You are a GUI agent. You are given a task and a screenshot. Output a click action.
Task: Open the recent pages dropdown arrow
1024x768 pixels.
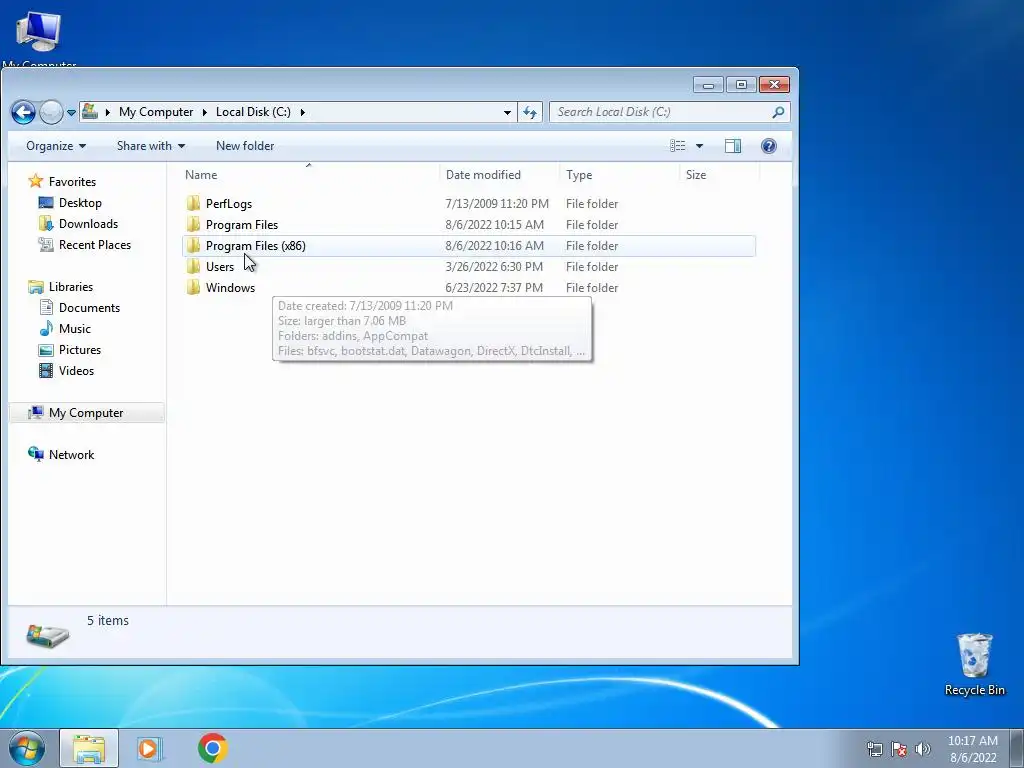(71, 113)
